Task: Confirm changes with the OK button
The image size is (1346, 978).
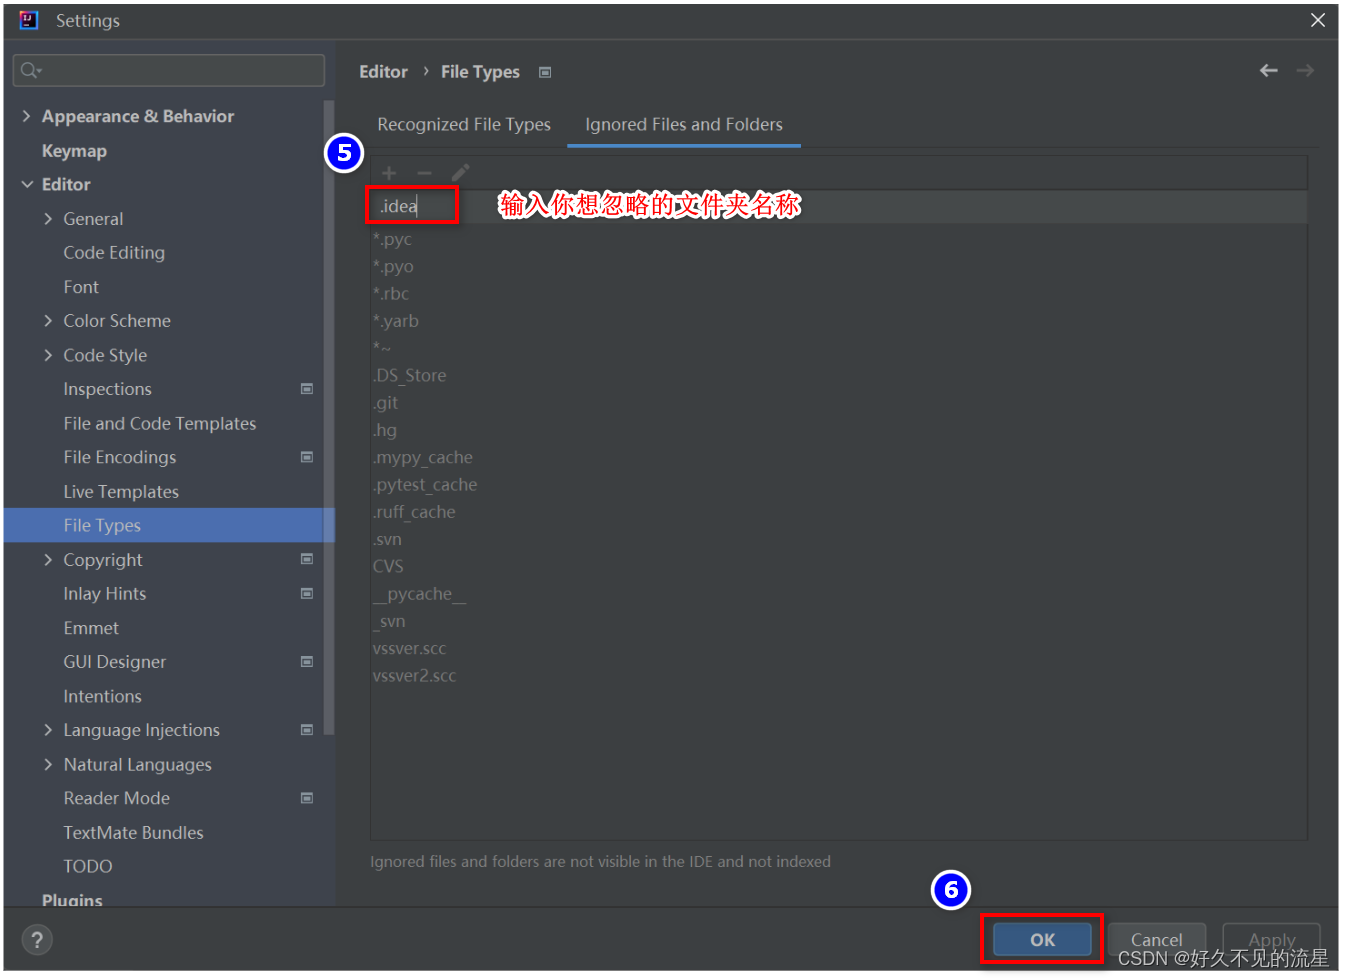Action: (x=1040, y=940)
